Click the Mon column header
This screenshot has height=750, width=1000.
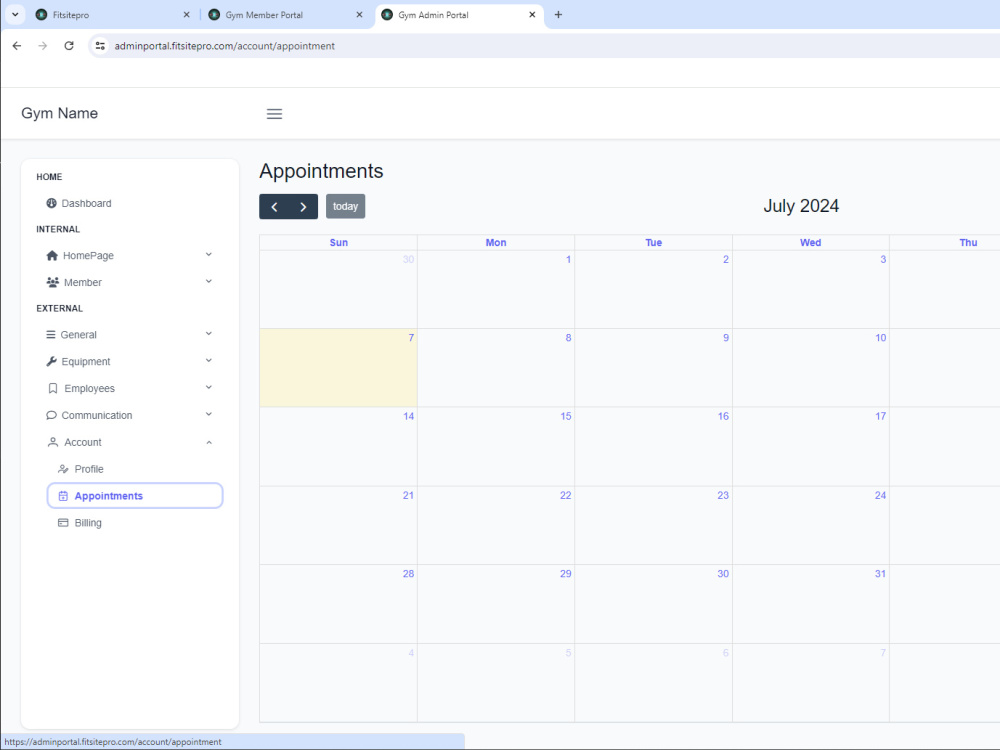496,242
